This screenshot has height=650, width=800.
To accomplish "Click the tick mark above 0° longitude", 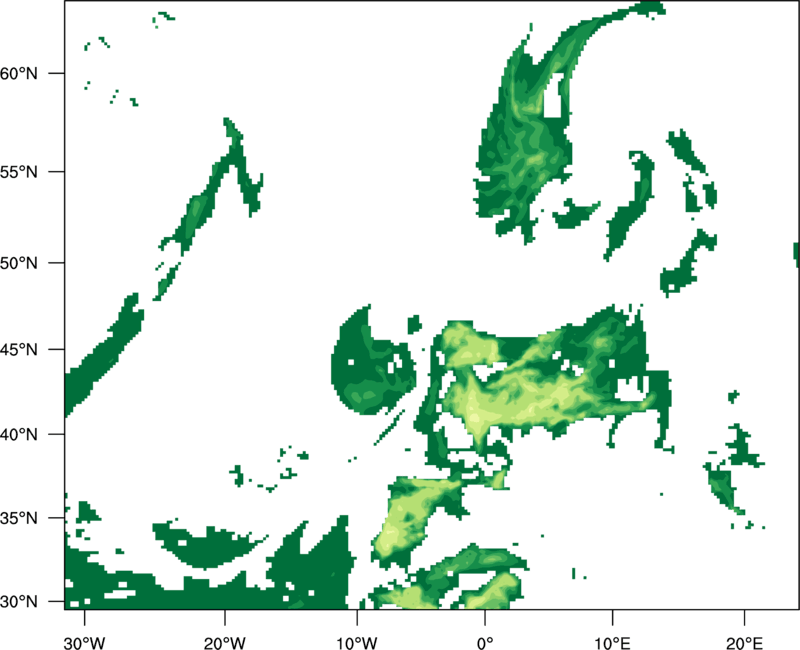I will tap(485, 617).
